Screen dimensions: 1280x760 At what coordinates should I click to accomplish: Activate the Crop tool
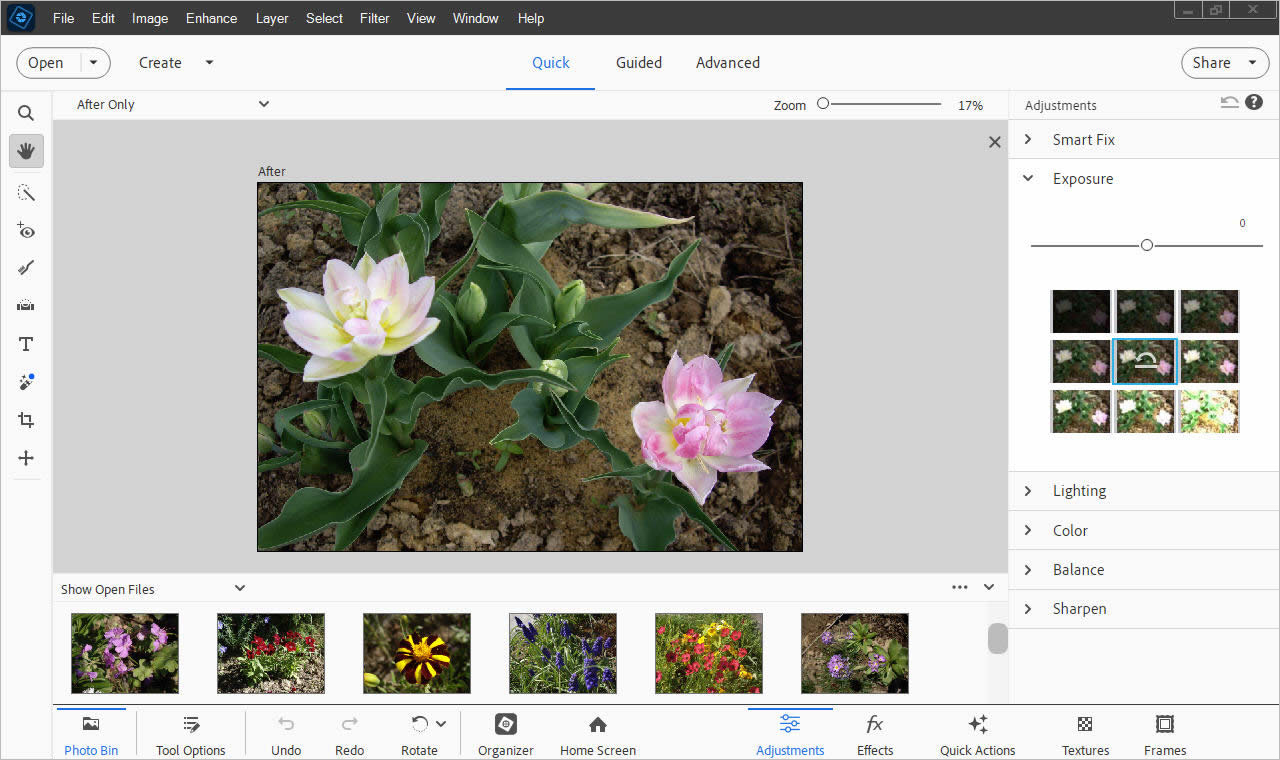pos(26,420)
